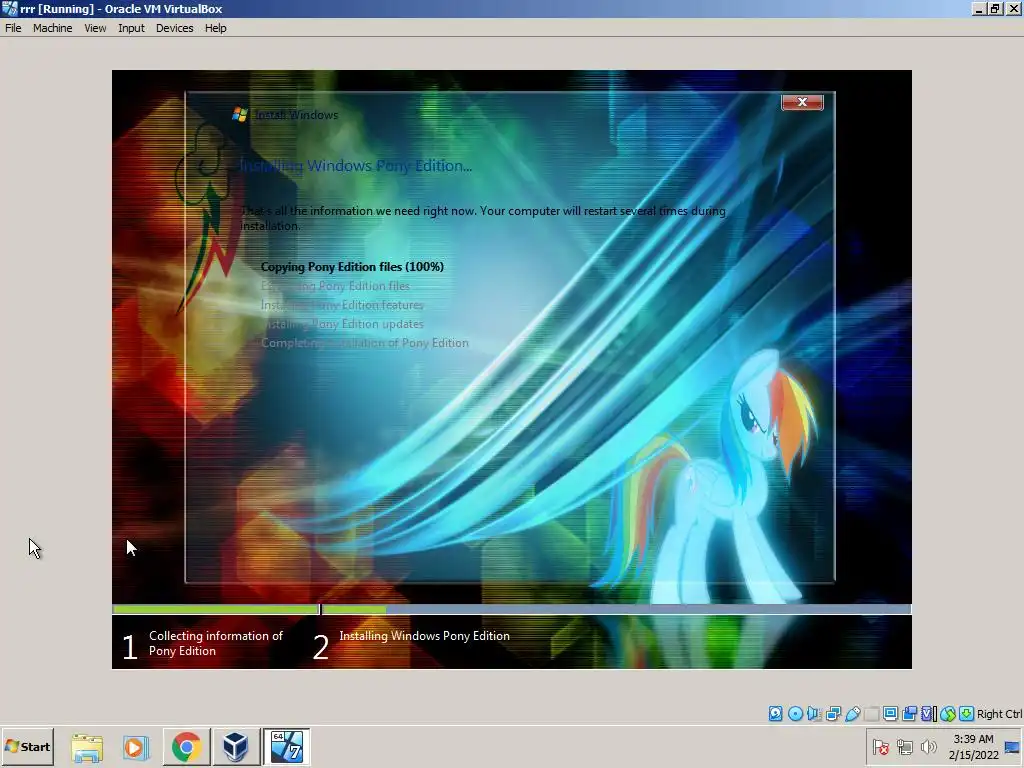
Task: Close the Install Windows dialog
Action: point(803,102)
